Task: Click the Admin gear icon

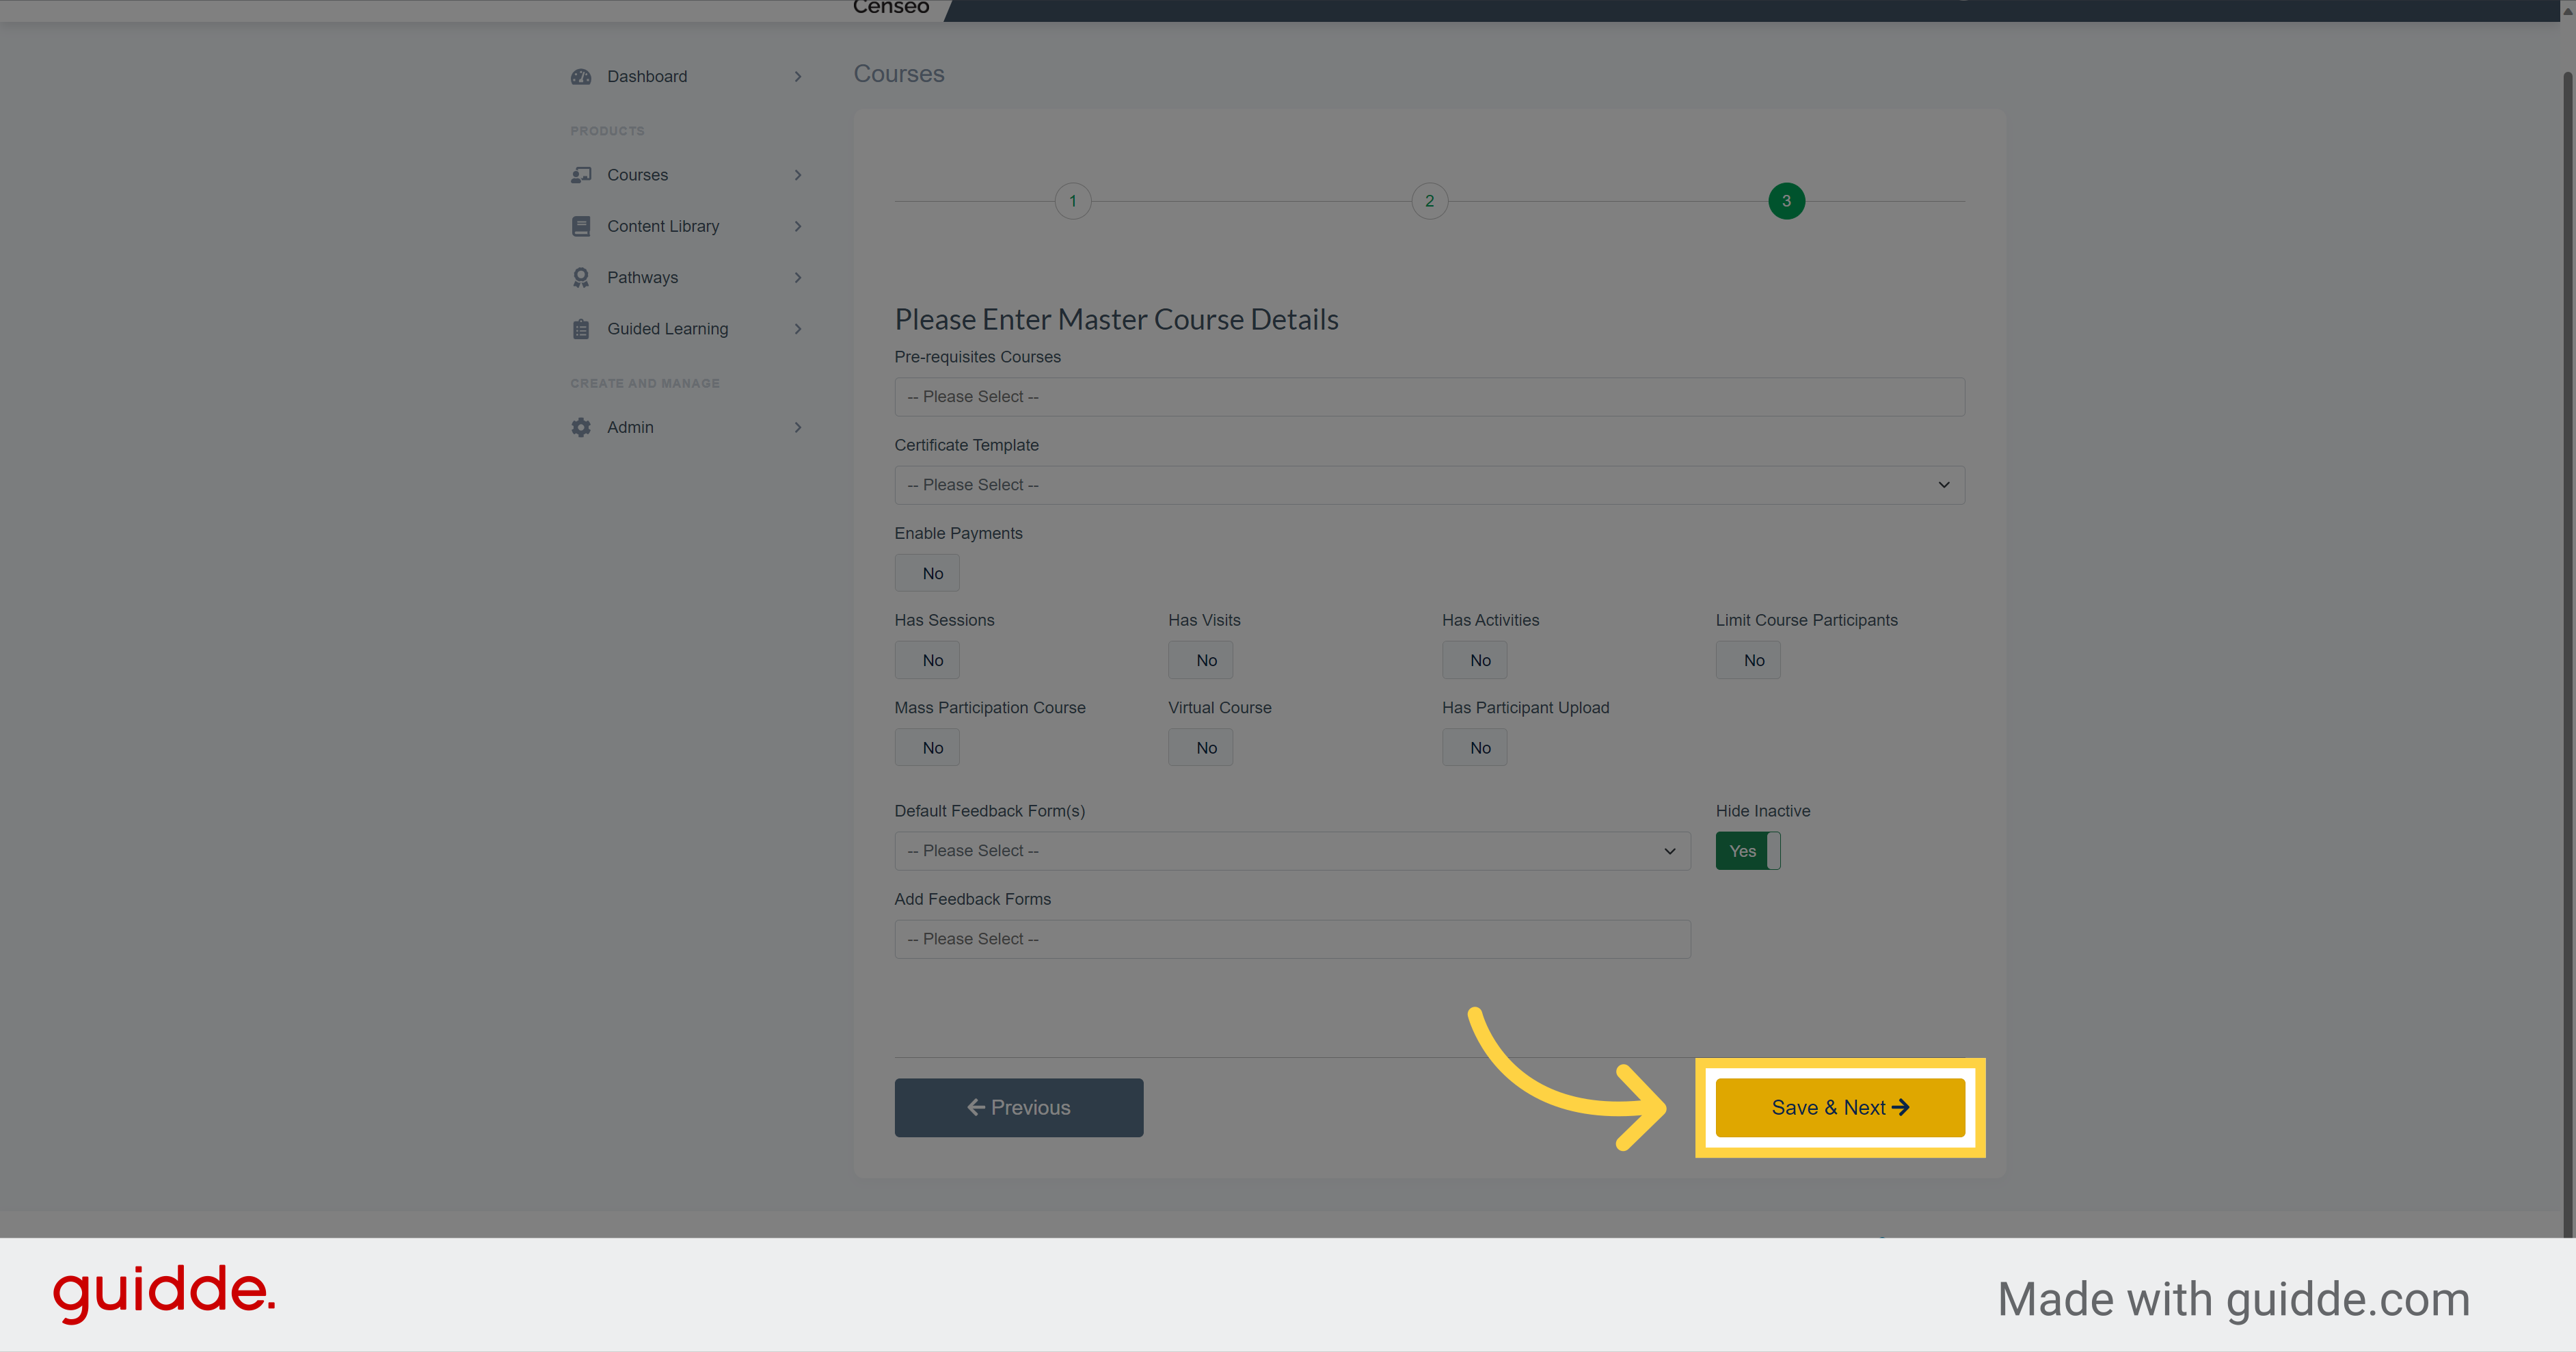Action: coord(581,427)
